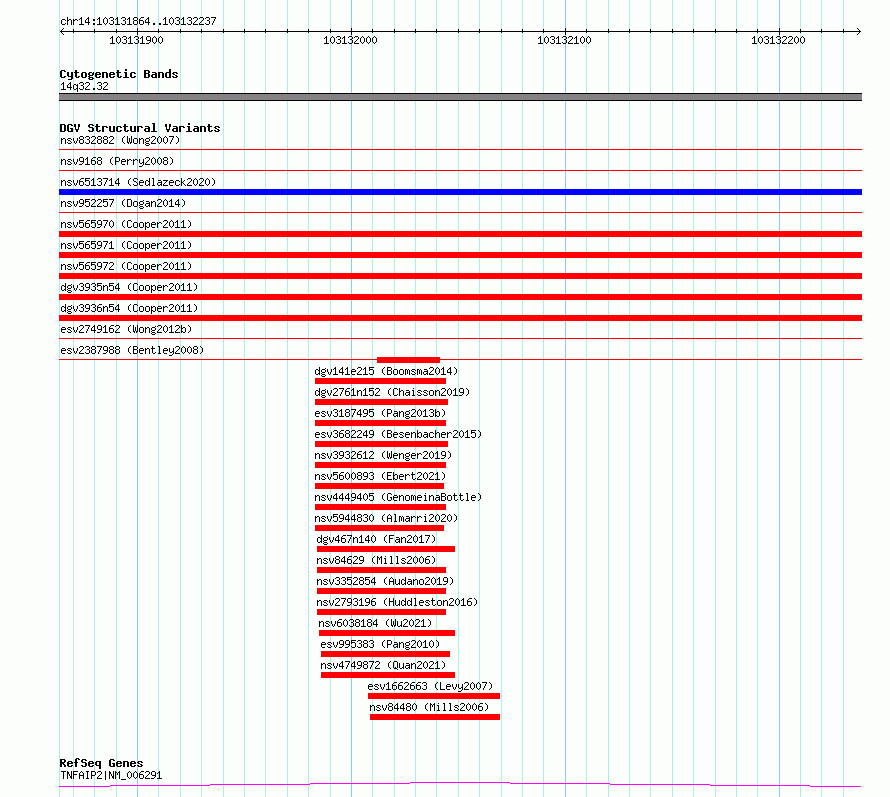Click ruler position 103132100
890x797 pixels.
click(564, 40)
